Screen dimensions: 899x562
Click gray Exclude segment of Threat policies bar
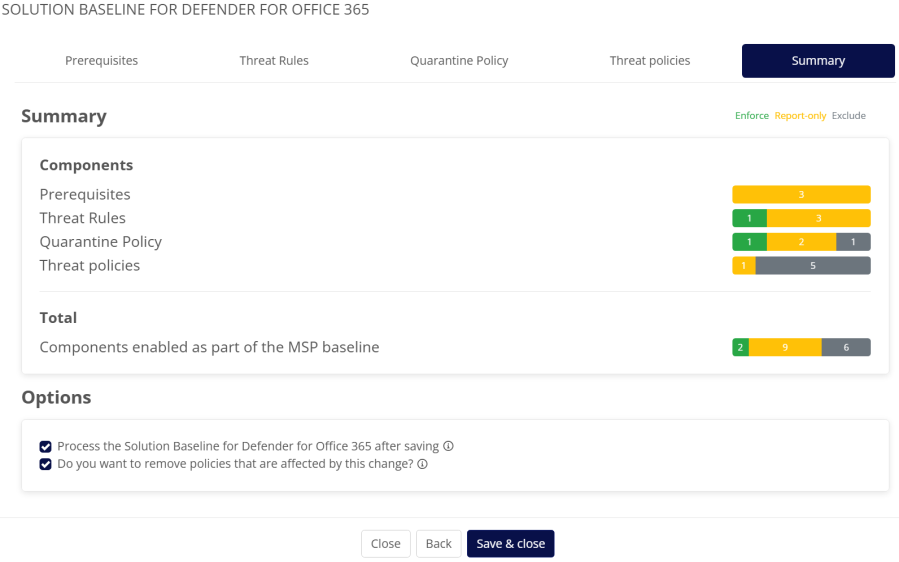click(x=813, y=266)
